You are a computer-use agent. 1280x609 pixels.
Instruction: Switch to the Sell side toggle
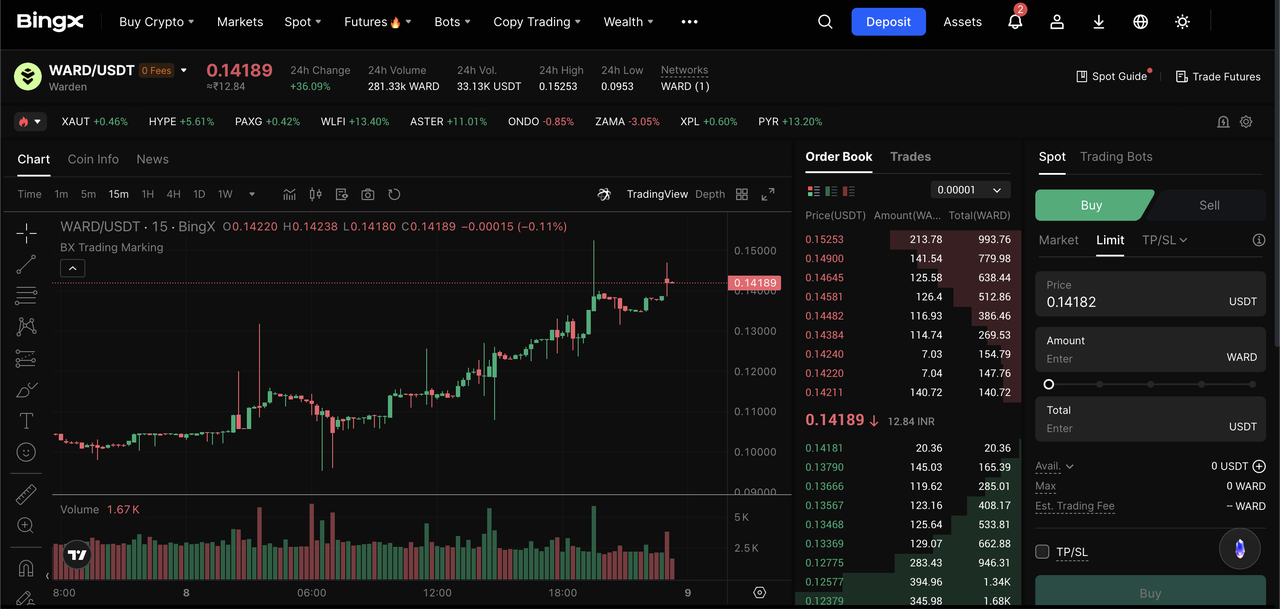[1209, 205]
